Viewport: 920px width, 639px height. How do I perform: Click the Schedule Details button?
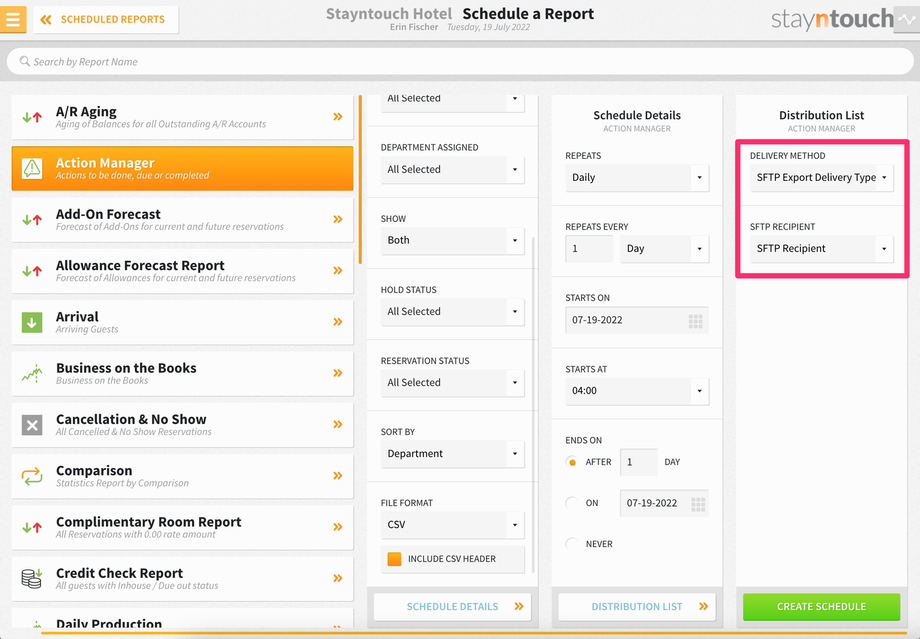pyautogui.click(x=452, y=607)
